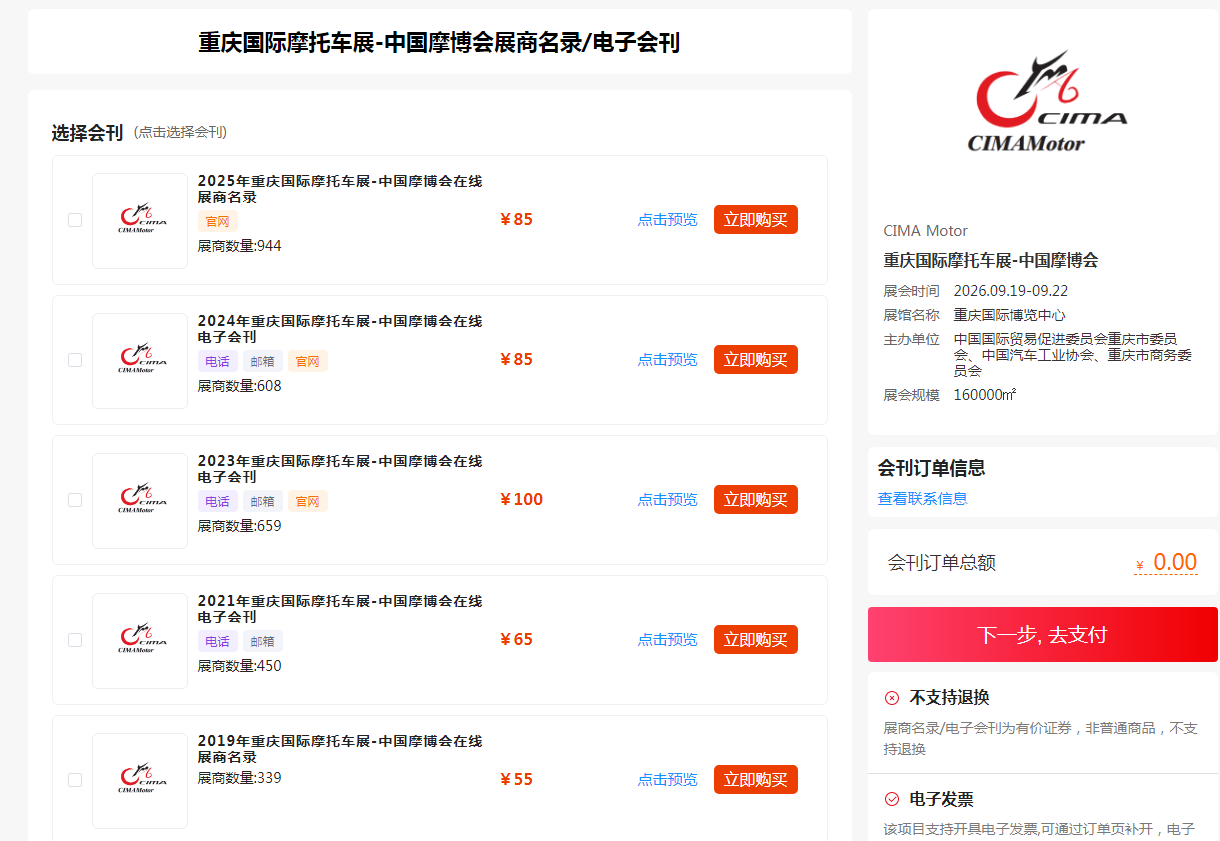Click the 2024 catalog CIMAMotor thumbnail

click(140, 361)
